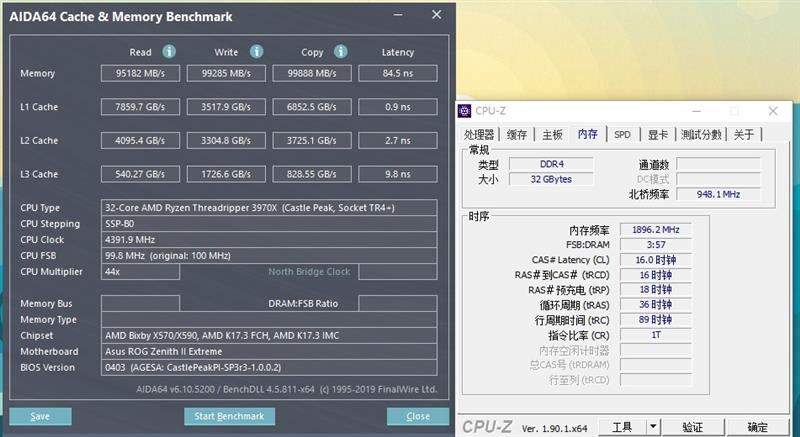The image size is (800, 437).
Task: Click the empty DRAM:FSB Ratio field
Action: [397, 303]
